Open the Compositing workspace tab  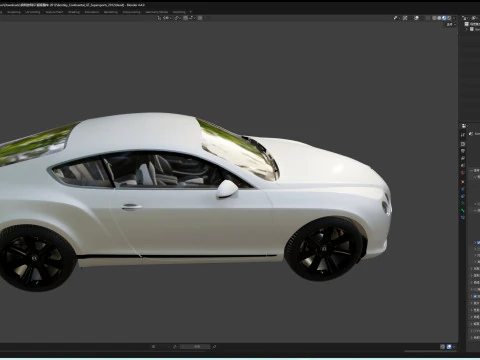[131, 12]
